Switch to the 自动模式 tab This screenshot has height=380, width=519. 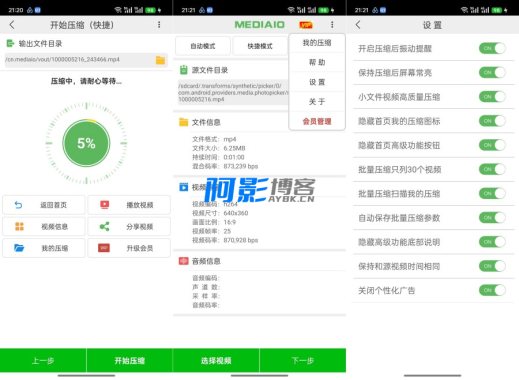pyautogui.click(x=203, y=46)
